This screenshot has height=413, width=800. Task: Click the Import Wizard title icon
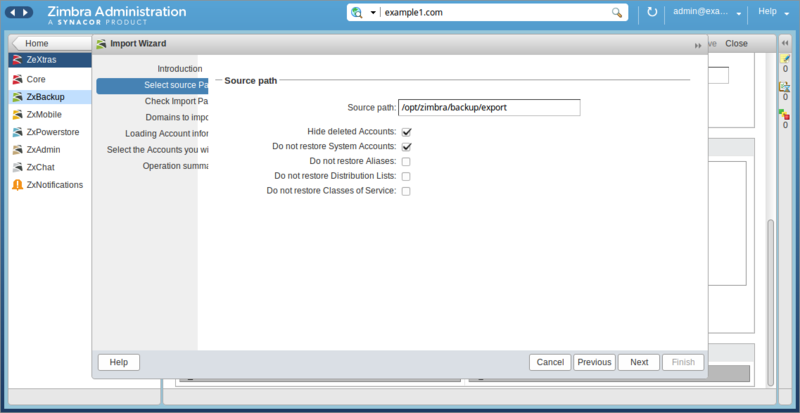pyautogui.click(x=102, y=44)
